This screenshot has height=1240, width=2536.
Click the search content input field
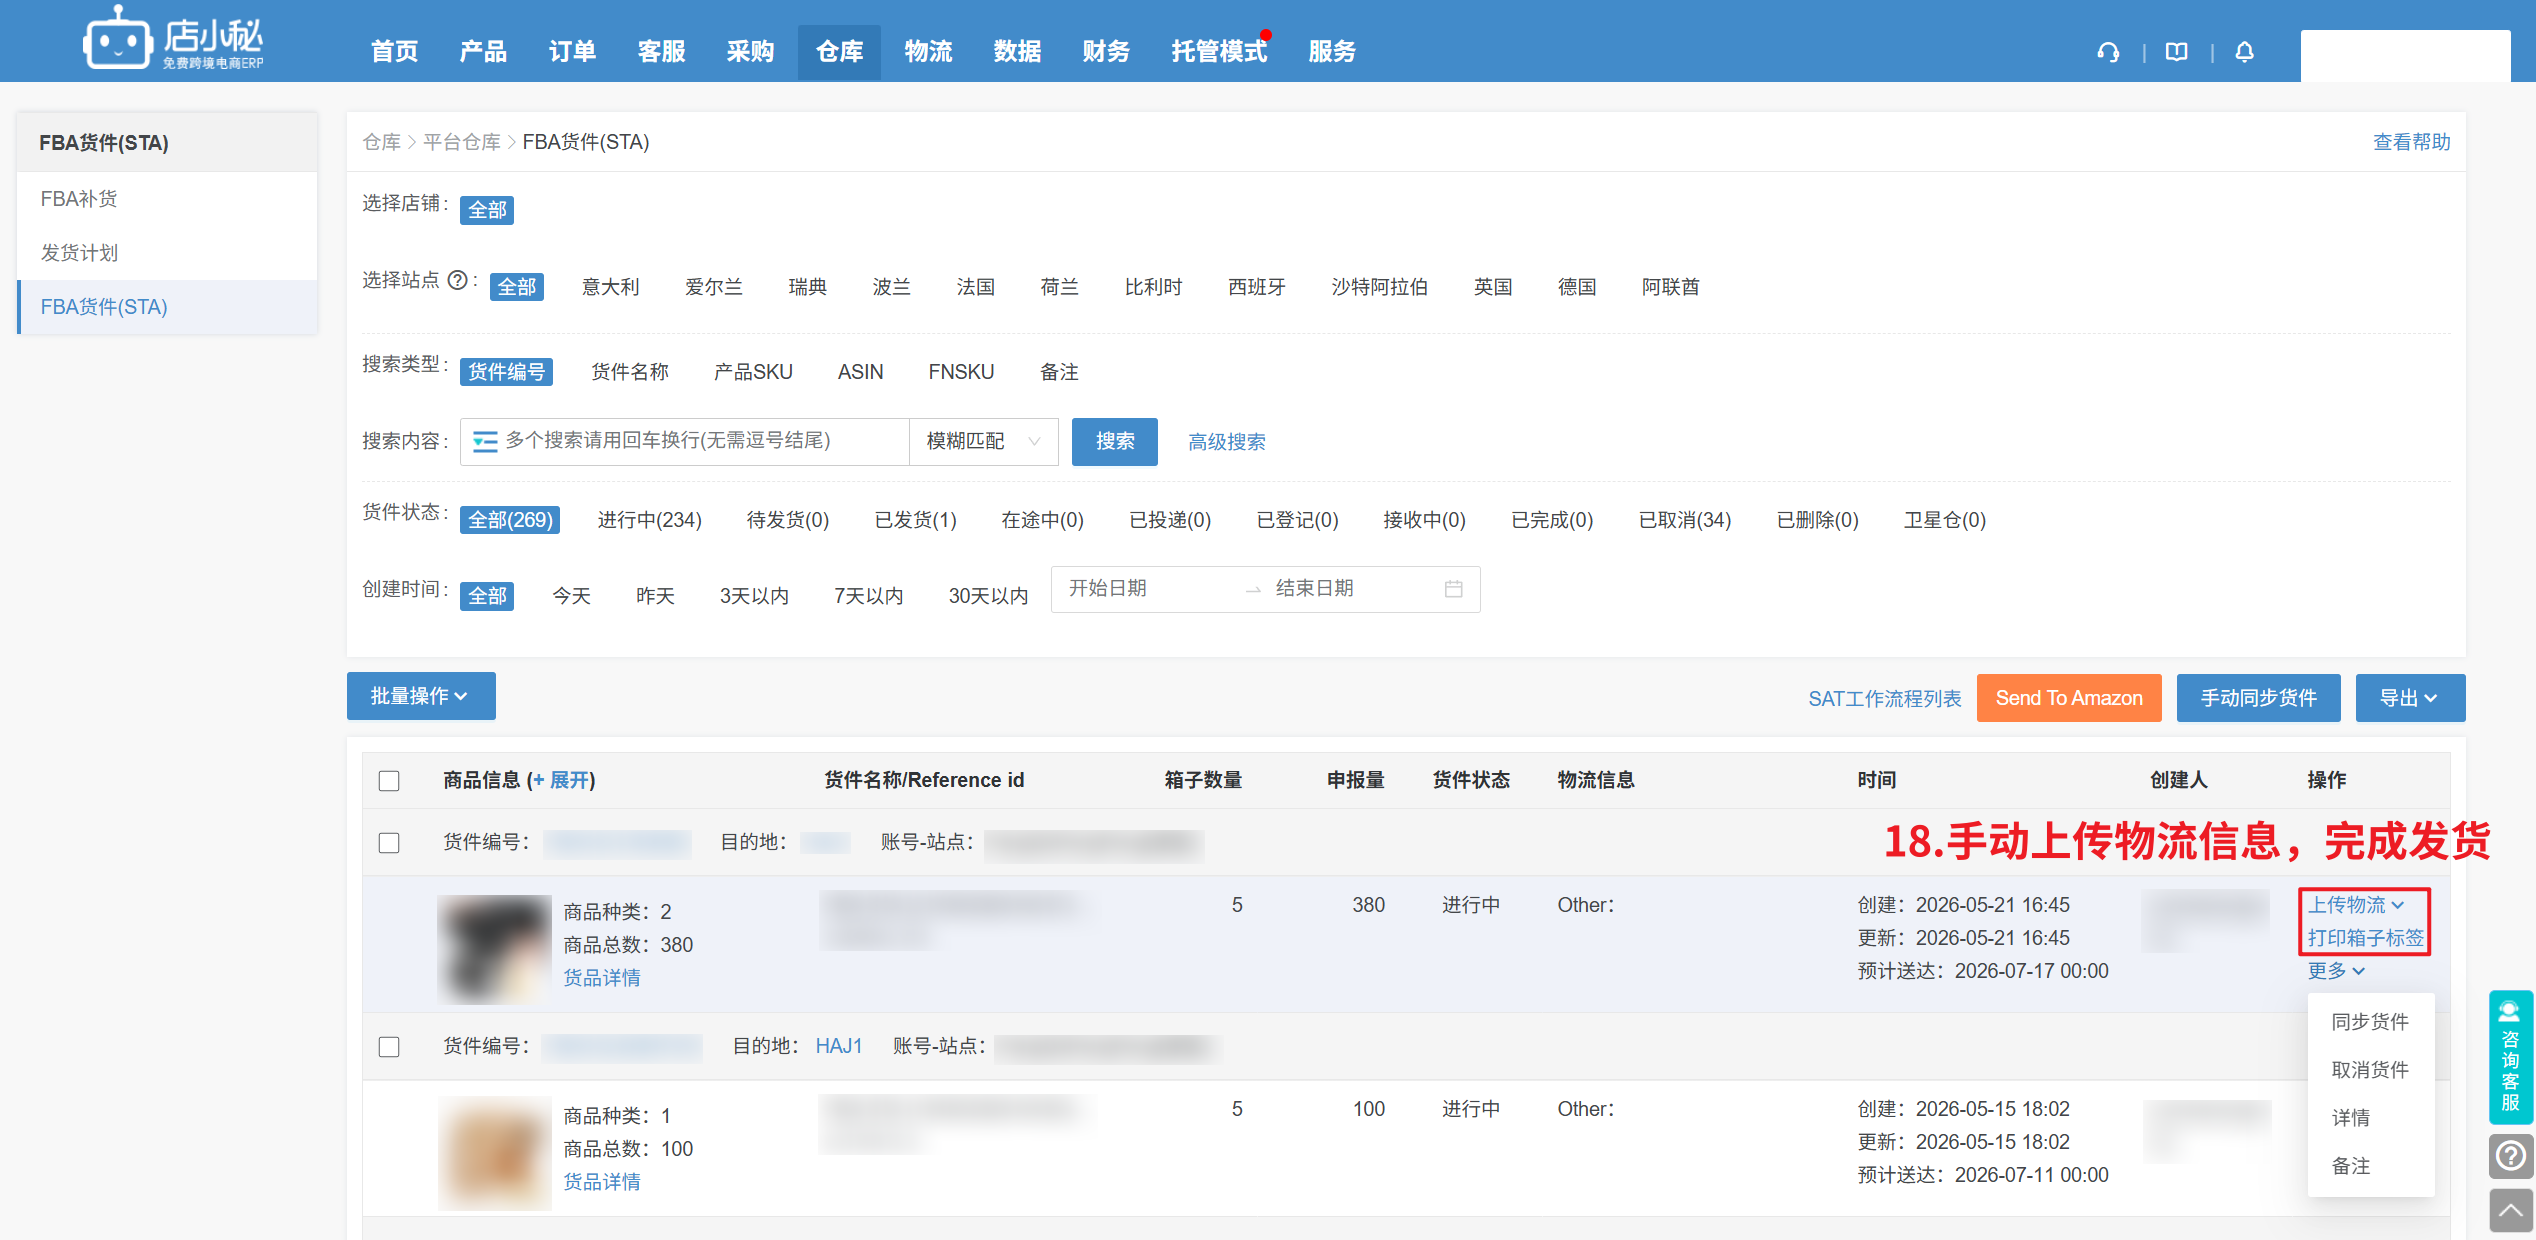pyautogui.click(x=685, y=441)
